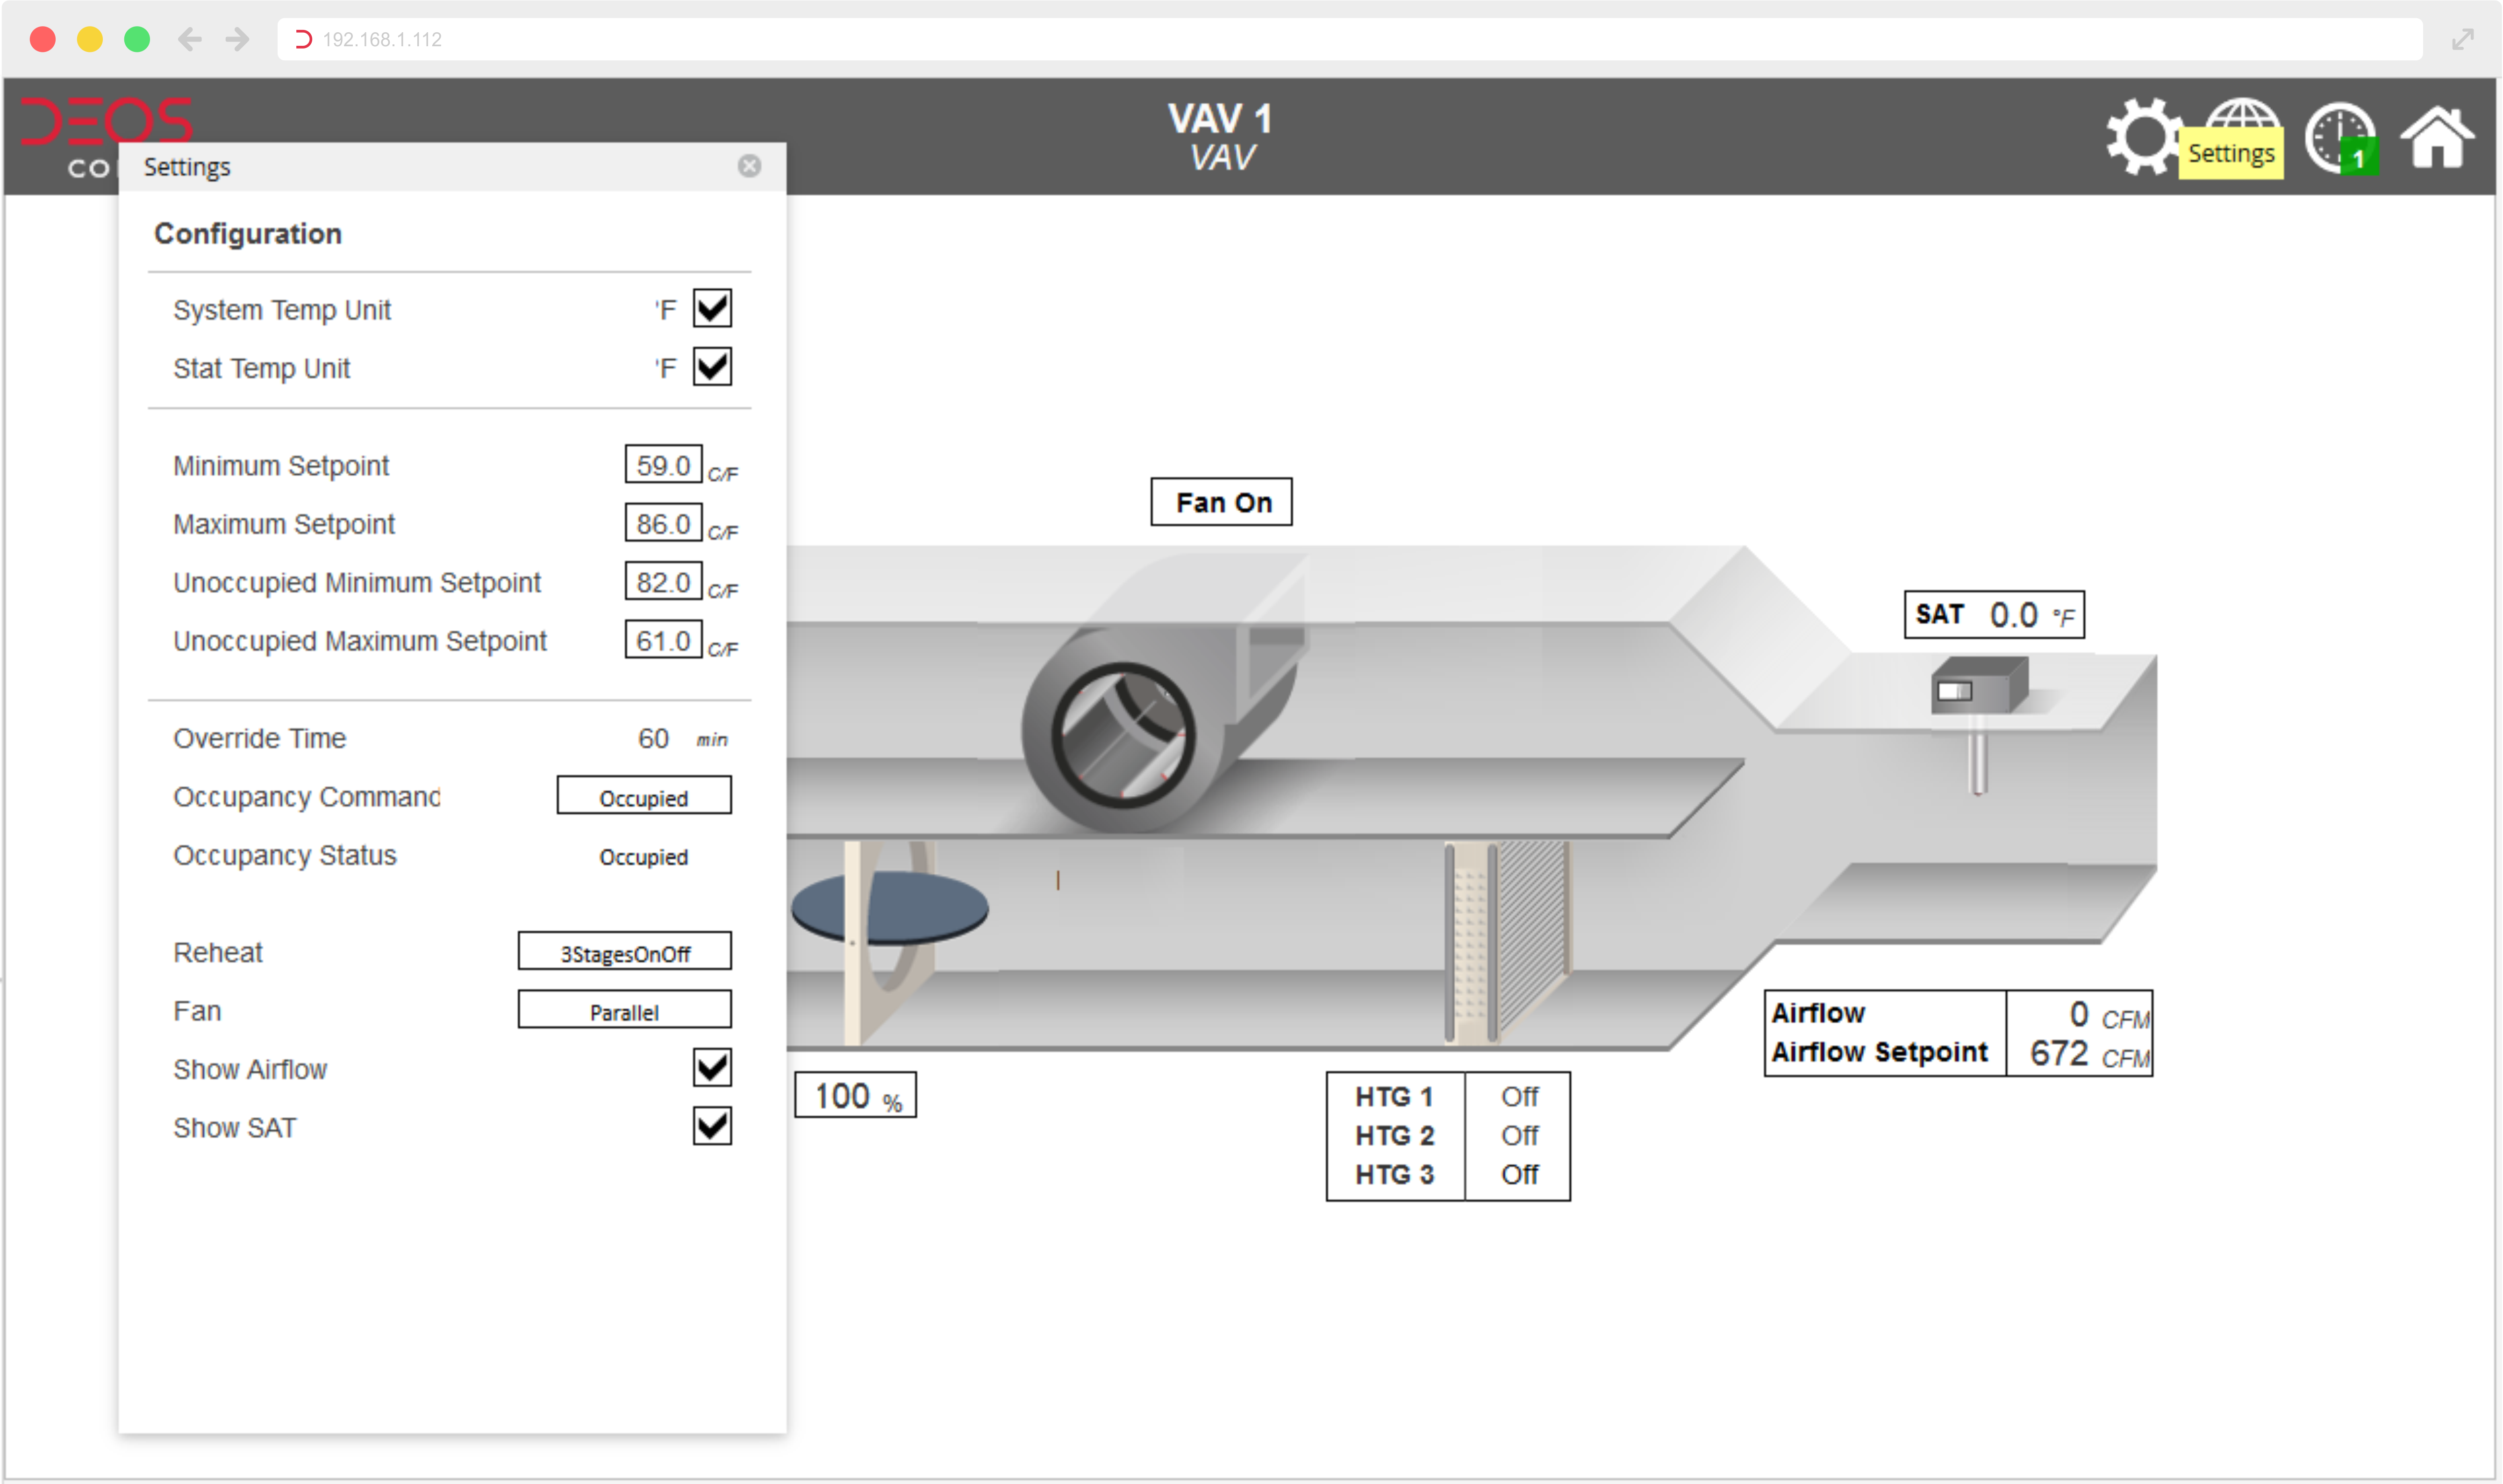Click the Maximum Setpoint 86.0 field
2503x1484 pixels.
(x=663, y=523)
